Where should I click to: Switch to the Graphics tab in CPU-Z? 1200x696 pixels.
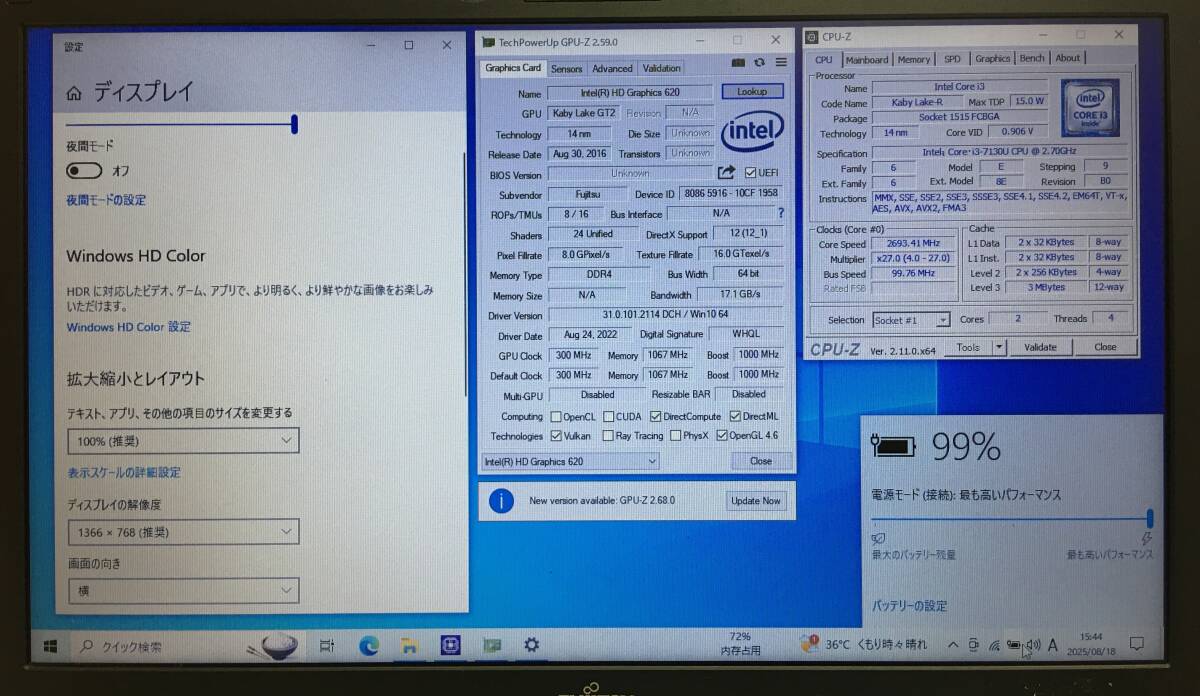tap(992, 59)
